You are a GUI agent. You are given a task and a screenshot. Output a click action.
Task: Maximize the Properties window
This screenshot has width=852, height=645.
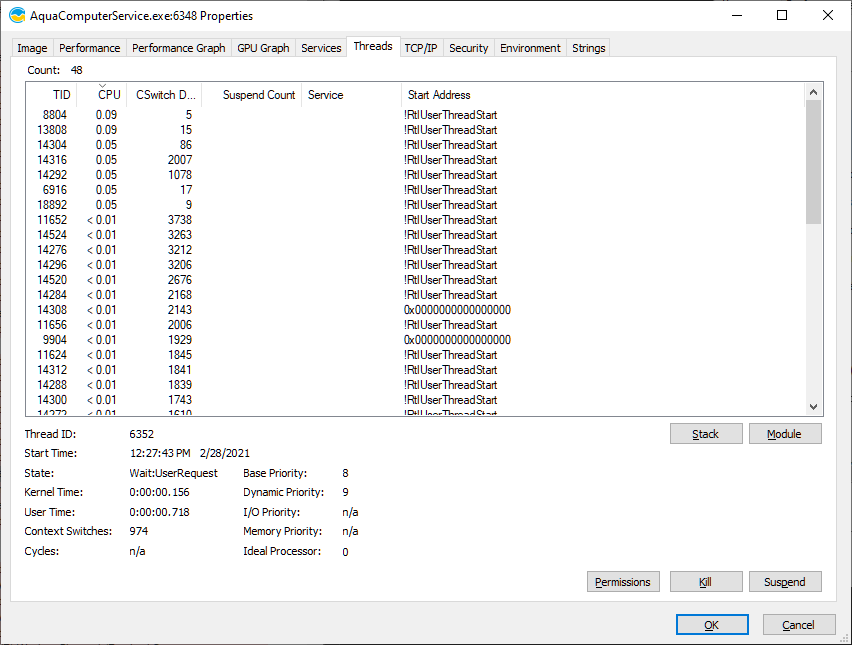click(782, 15)
